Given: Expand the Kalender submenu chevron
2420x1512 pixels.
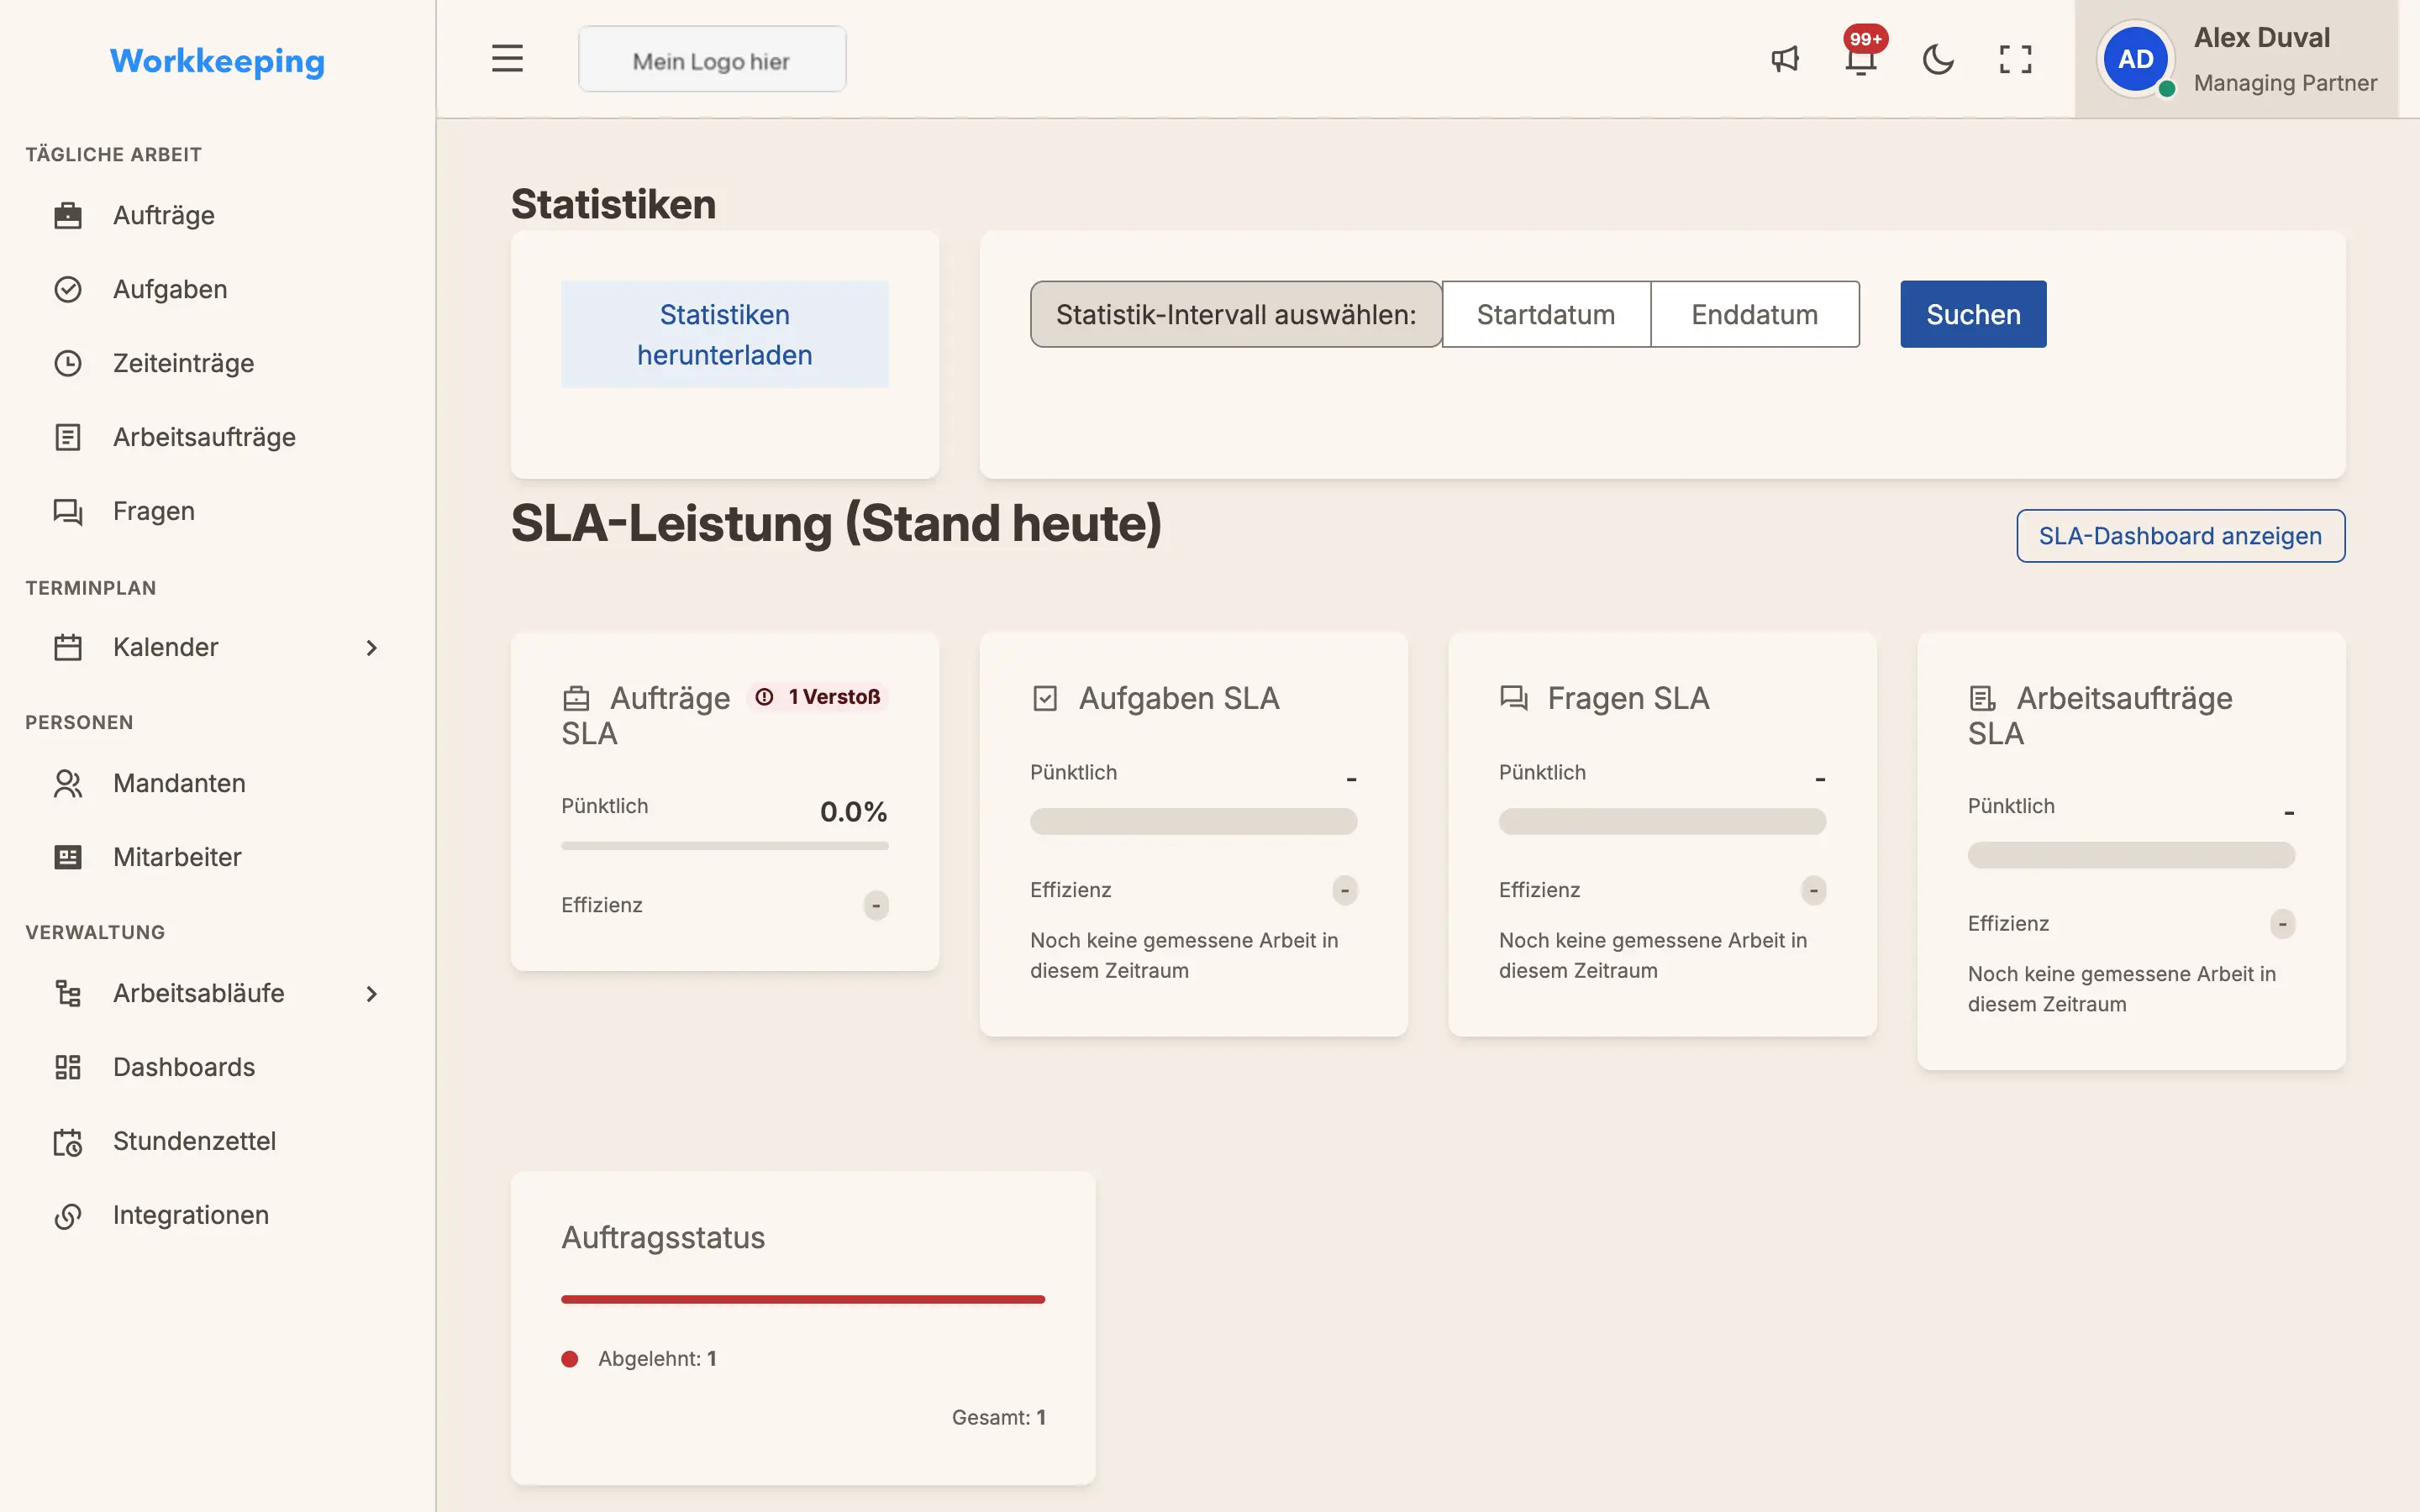Looking at the screenshot, I should pos(372,648).
